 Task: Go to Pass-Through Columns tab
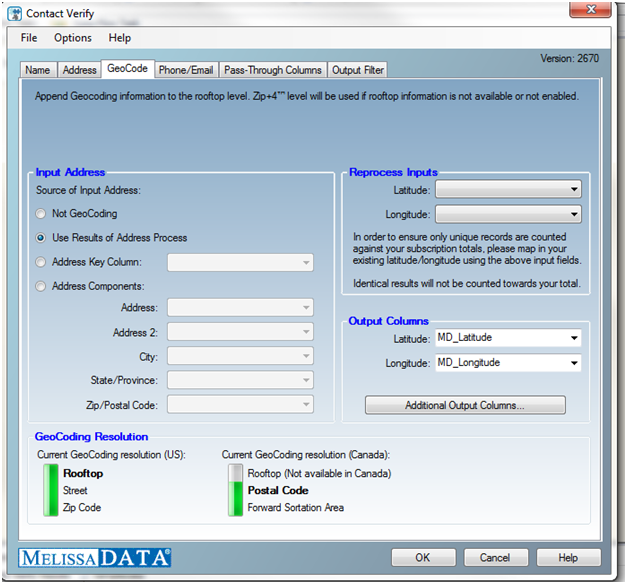(273, 70)
